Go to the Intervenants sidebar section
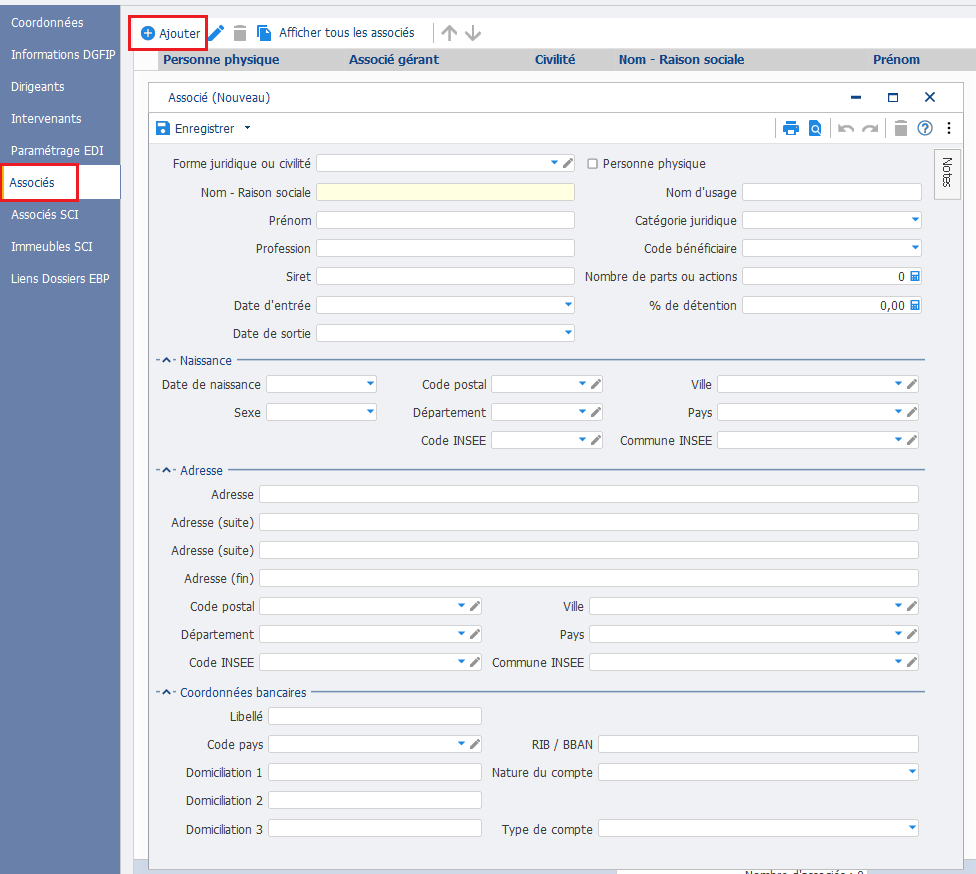The width and height of the screenshot is (976, 874). [x=46, y=118]
